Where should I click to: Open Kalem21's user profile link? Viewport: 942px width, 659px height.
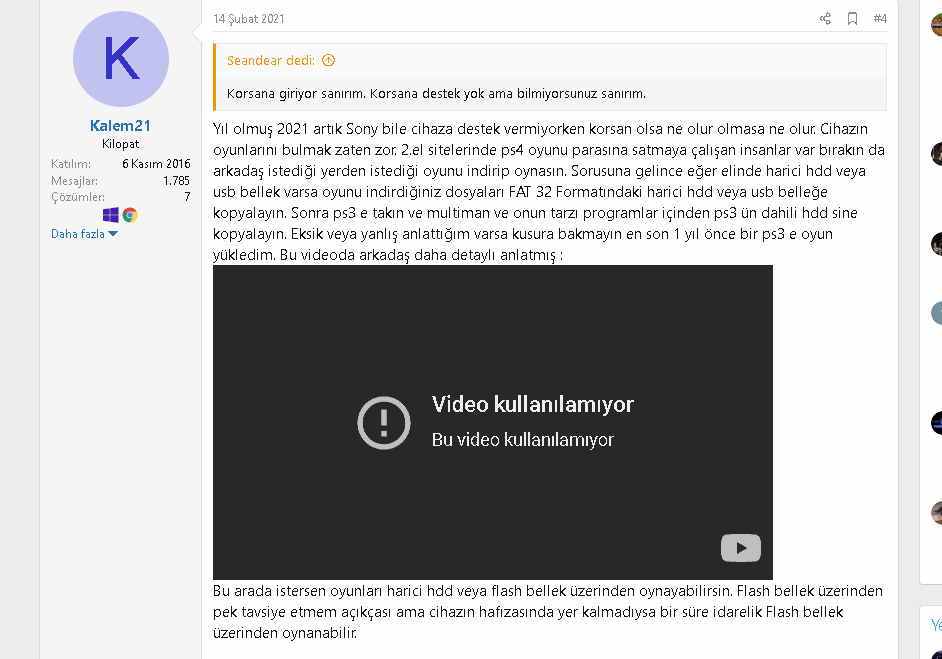(120, 126)
